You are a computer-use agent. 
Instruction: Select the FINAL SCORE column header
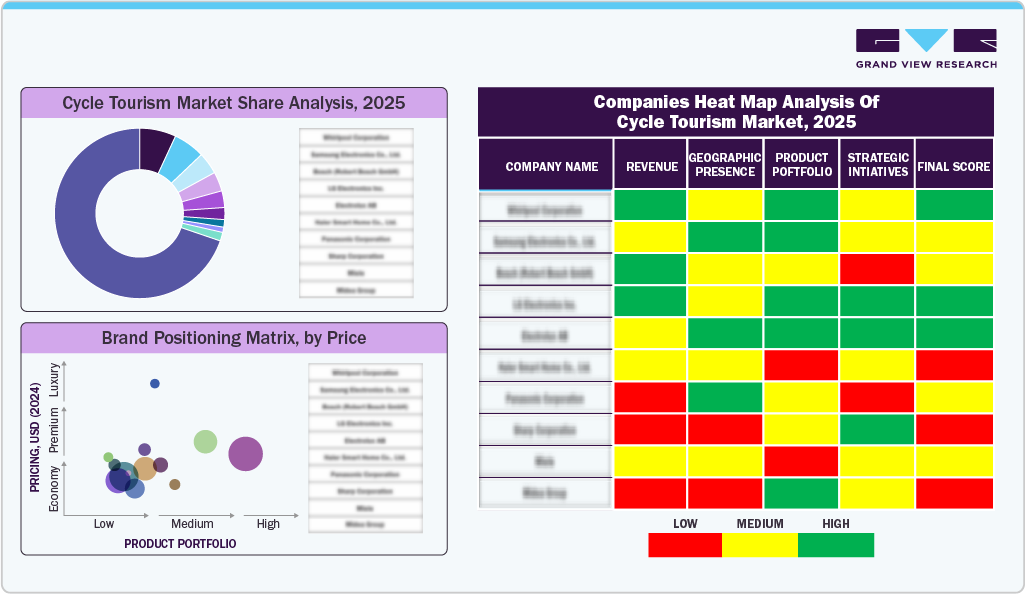pyautogui.click(x=954, y=164)
